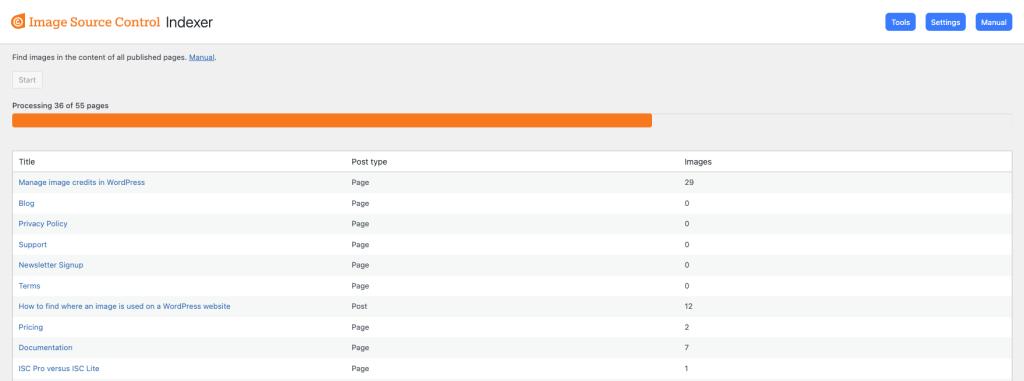1024x381 pixels.
Task: Open the Tools page
Action: point(901,22)
